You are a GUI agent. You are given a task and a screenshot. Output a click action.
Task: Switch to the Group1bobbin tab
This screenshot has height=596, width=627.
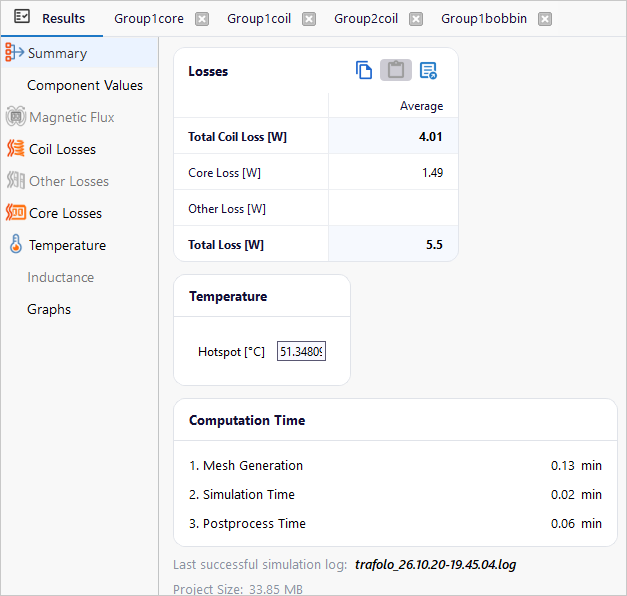[484, 19]
